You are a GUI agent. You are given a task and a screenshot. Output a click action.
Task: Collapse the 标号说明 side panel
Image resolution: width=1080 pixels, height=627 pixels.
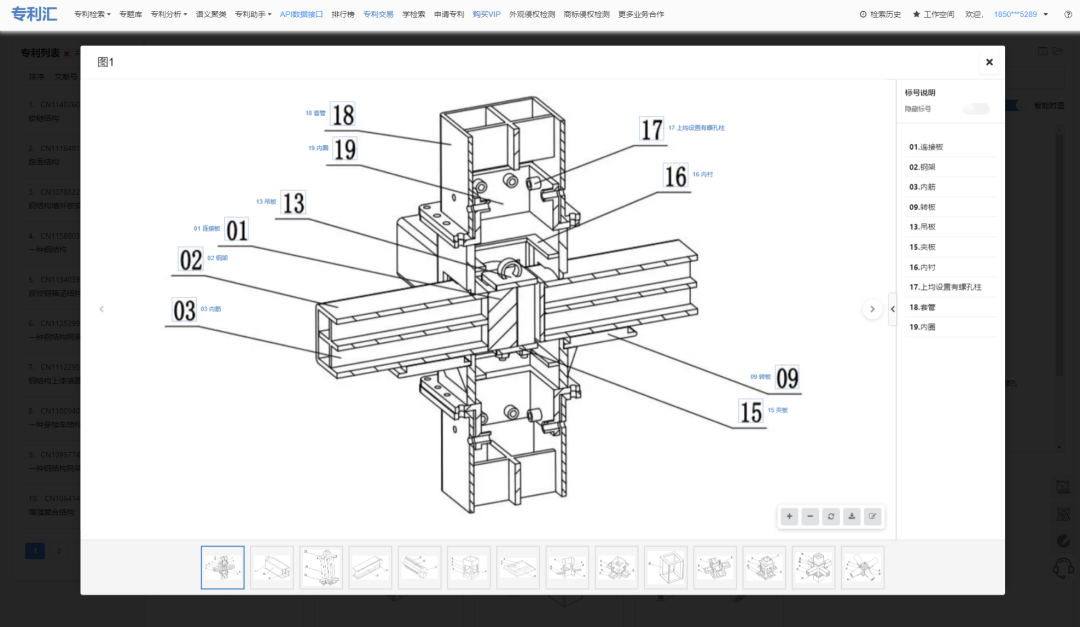point(893,310)
